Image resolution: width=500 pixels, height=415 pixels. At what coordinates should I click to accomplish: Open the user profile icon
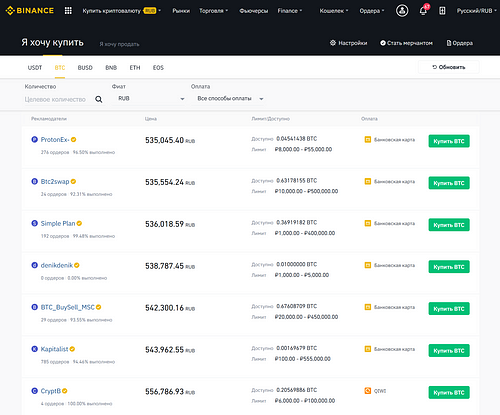[402, 11]
